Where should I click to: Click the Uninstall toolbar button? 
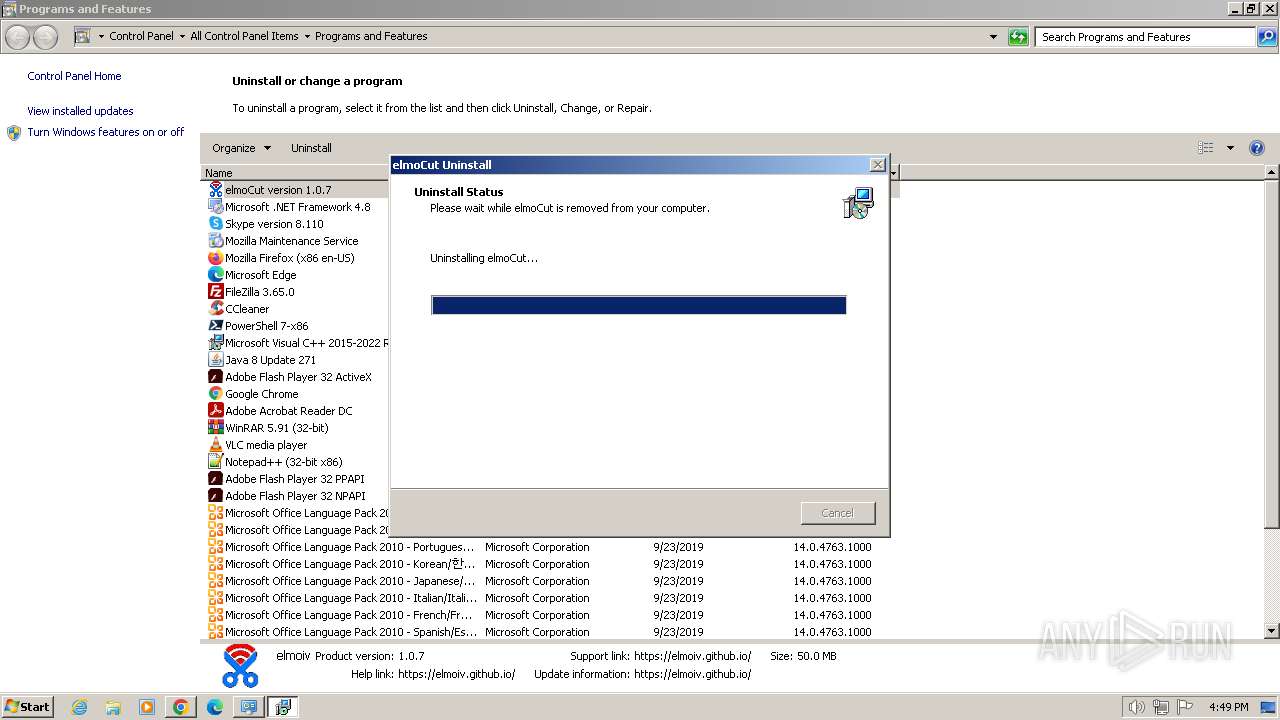click(x=311, y=148)
